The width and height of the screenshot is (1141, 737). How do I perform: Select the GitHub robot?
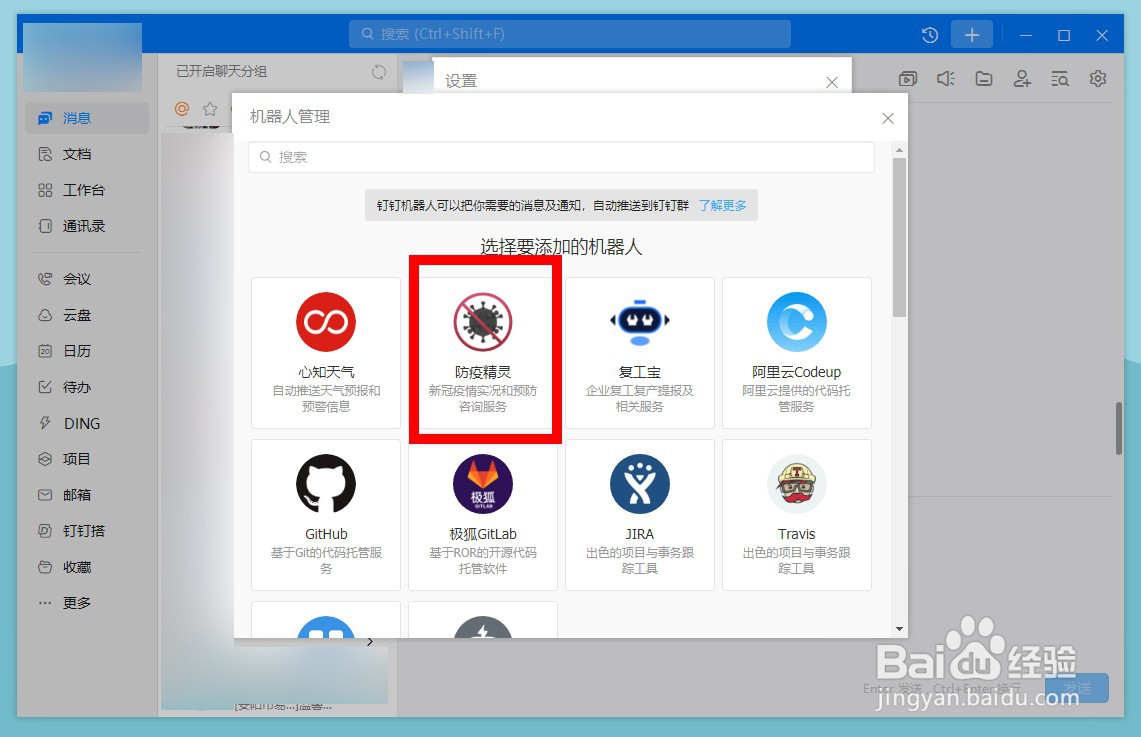pos(326,515)
